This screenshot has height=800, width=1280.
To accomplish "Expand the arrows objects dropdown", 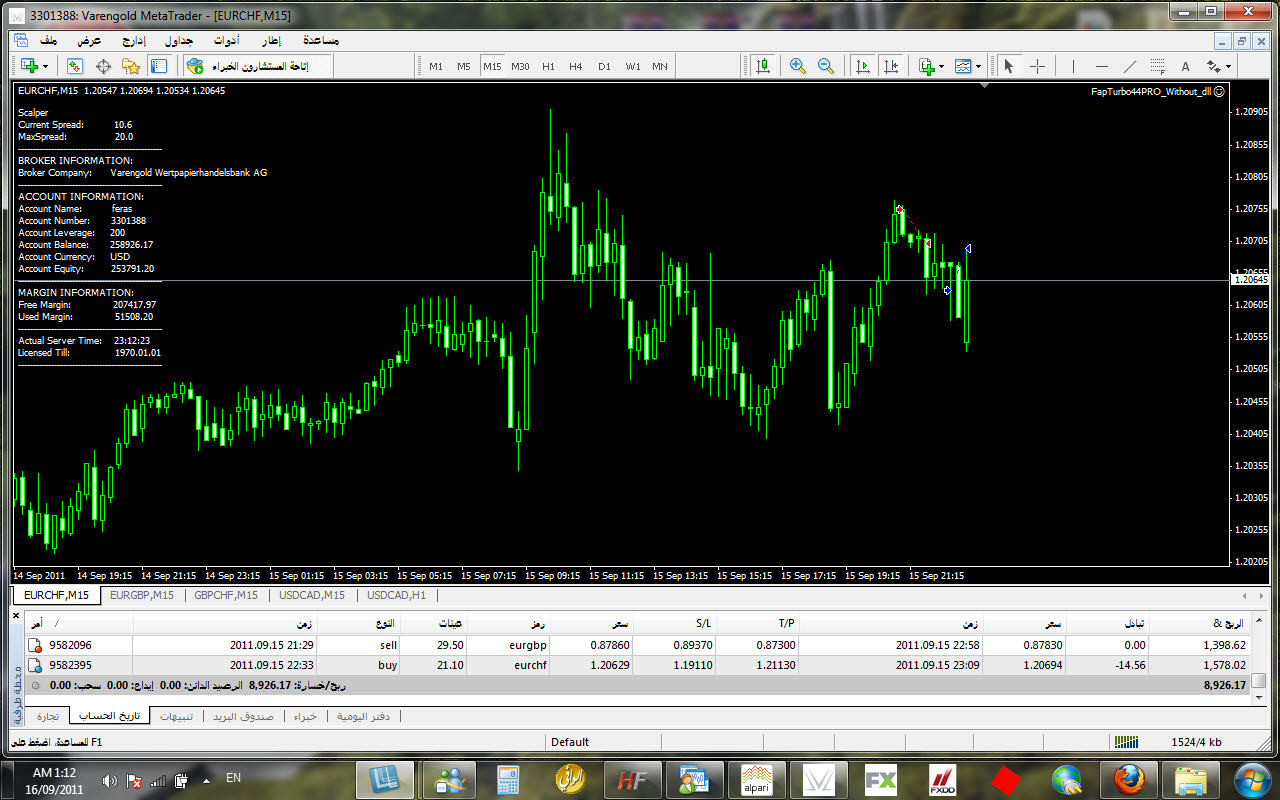I will pyautogui.click(x=1229, y=67).
